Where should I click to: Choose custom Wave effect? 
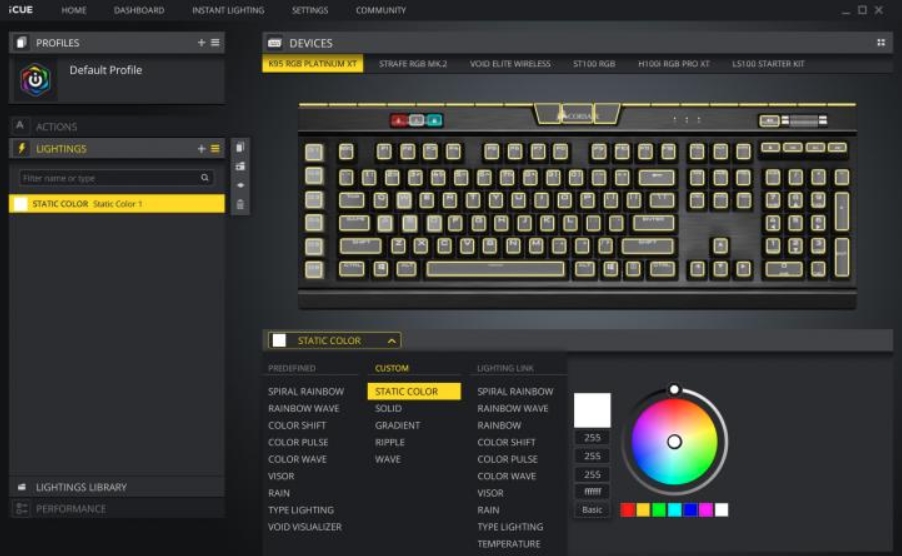pyautogui.click(x=388, y=459)
